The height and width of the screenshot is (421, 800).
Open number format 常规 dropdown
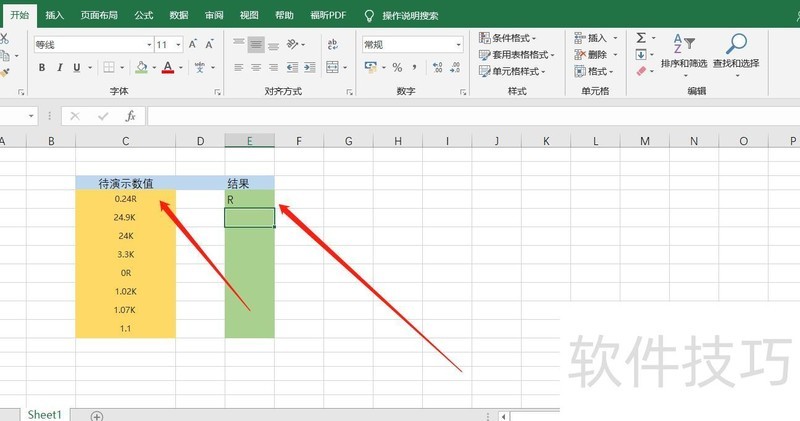458,45
